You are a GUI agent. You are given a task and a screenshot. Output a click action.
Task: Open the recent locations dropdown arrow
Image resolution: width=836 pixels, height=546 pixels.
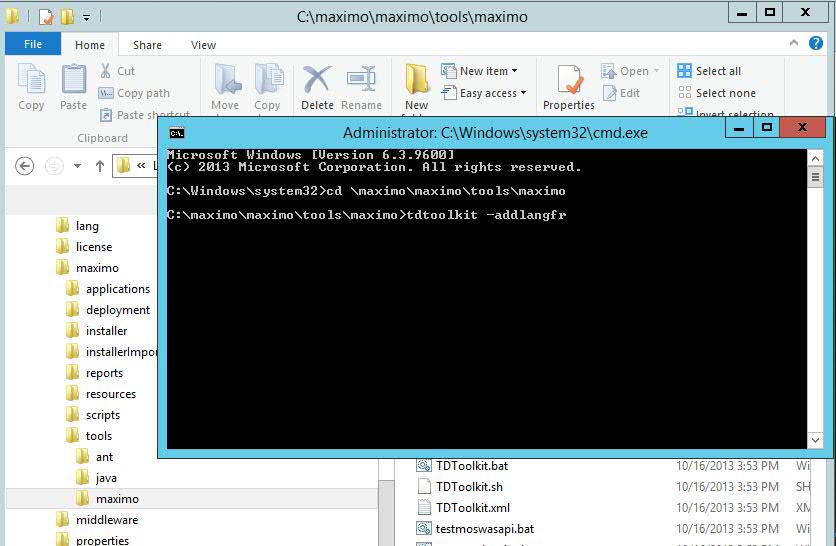coord(77,166)
